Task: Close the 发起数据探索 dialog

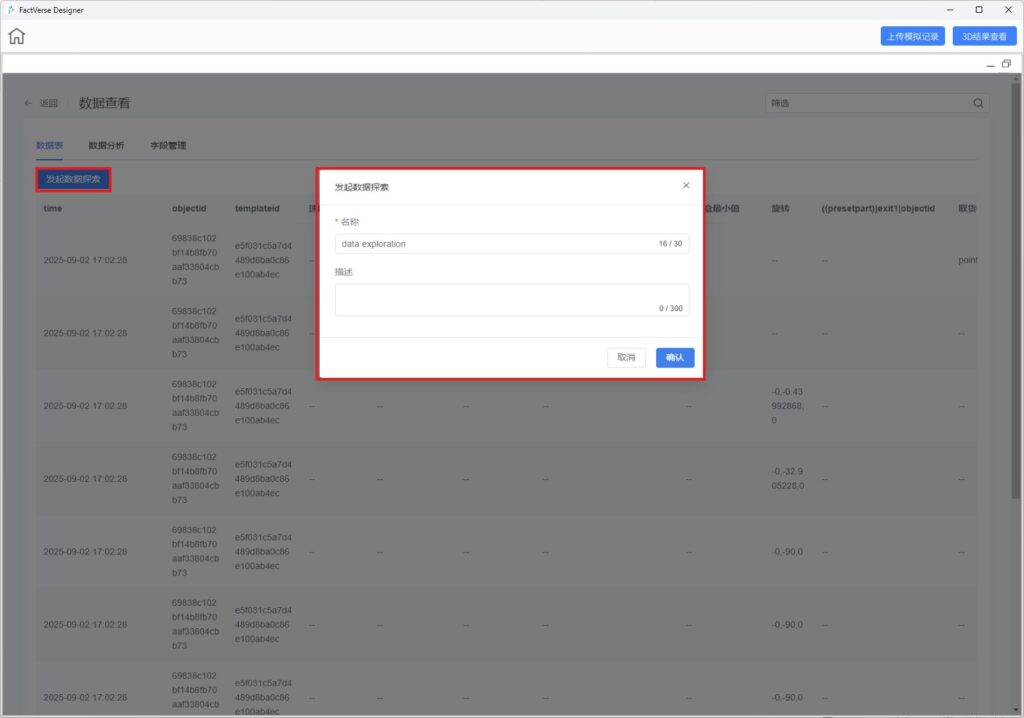Action: point(686,186)
